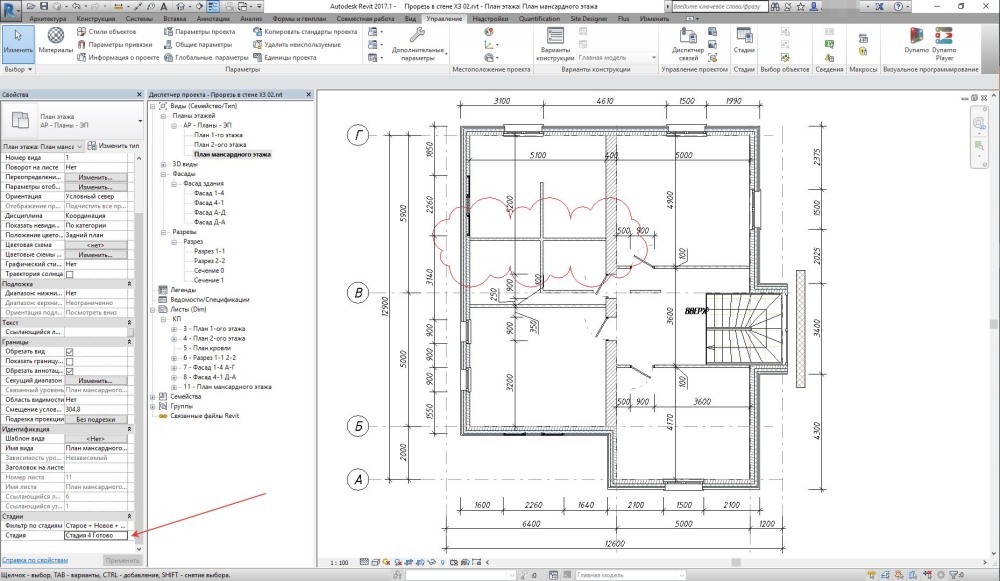The width and height of the screenshot is (1000, 581).
Task: Open Dynamo Player
Action: tap(944, 43)
